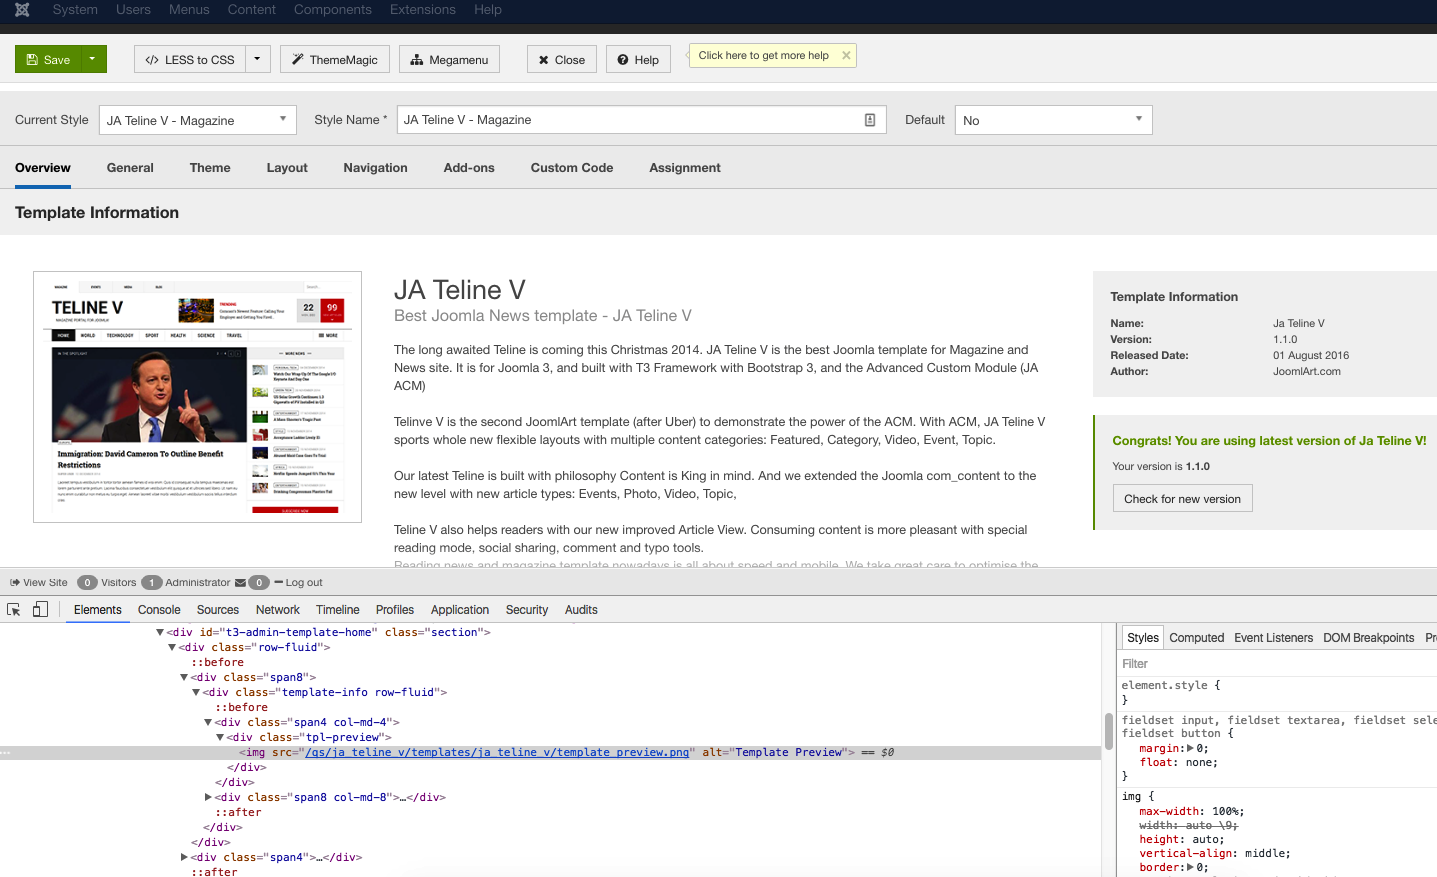Open the DevTools Security tab
The height and width of the screenshot is (877, 1437).
(527, 610)
